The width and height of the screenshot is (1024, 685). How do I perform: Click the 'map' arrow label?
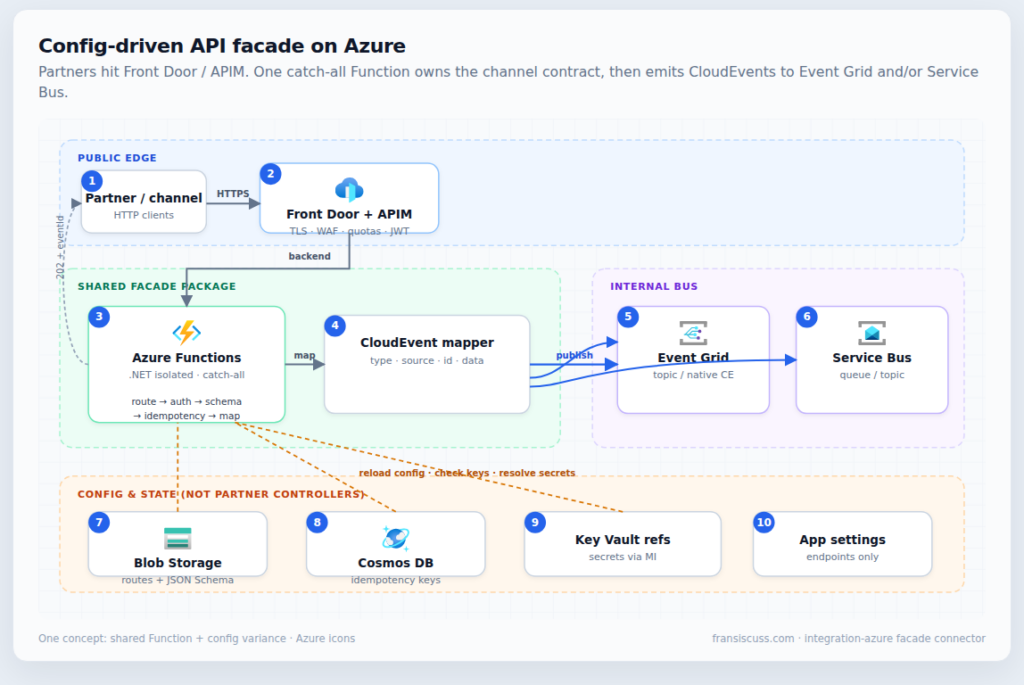click(304, 355)
